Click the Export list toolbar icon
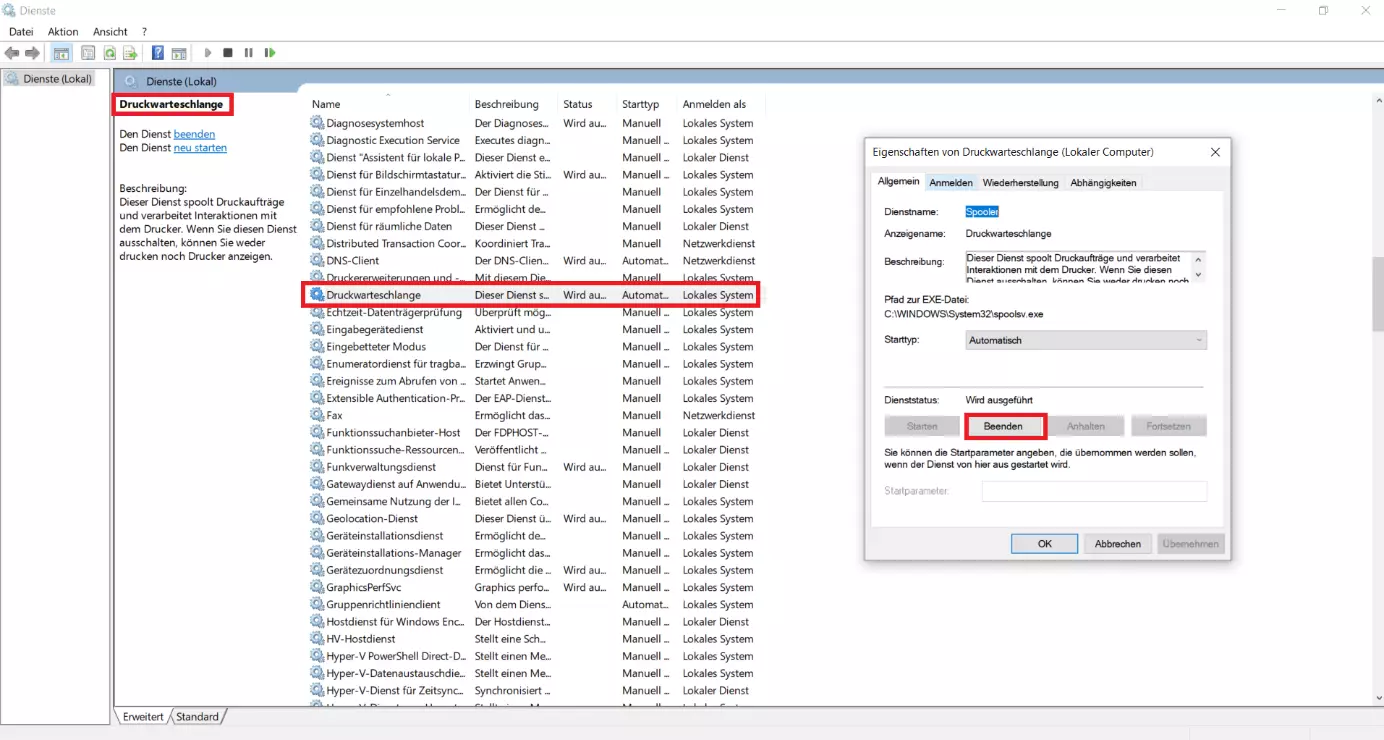This screenshot has width=1384, height=740. click(x=130, y=53)
